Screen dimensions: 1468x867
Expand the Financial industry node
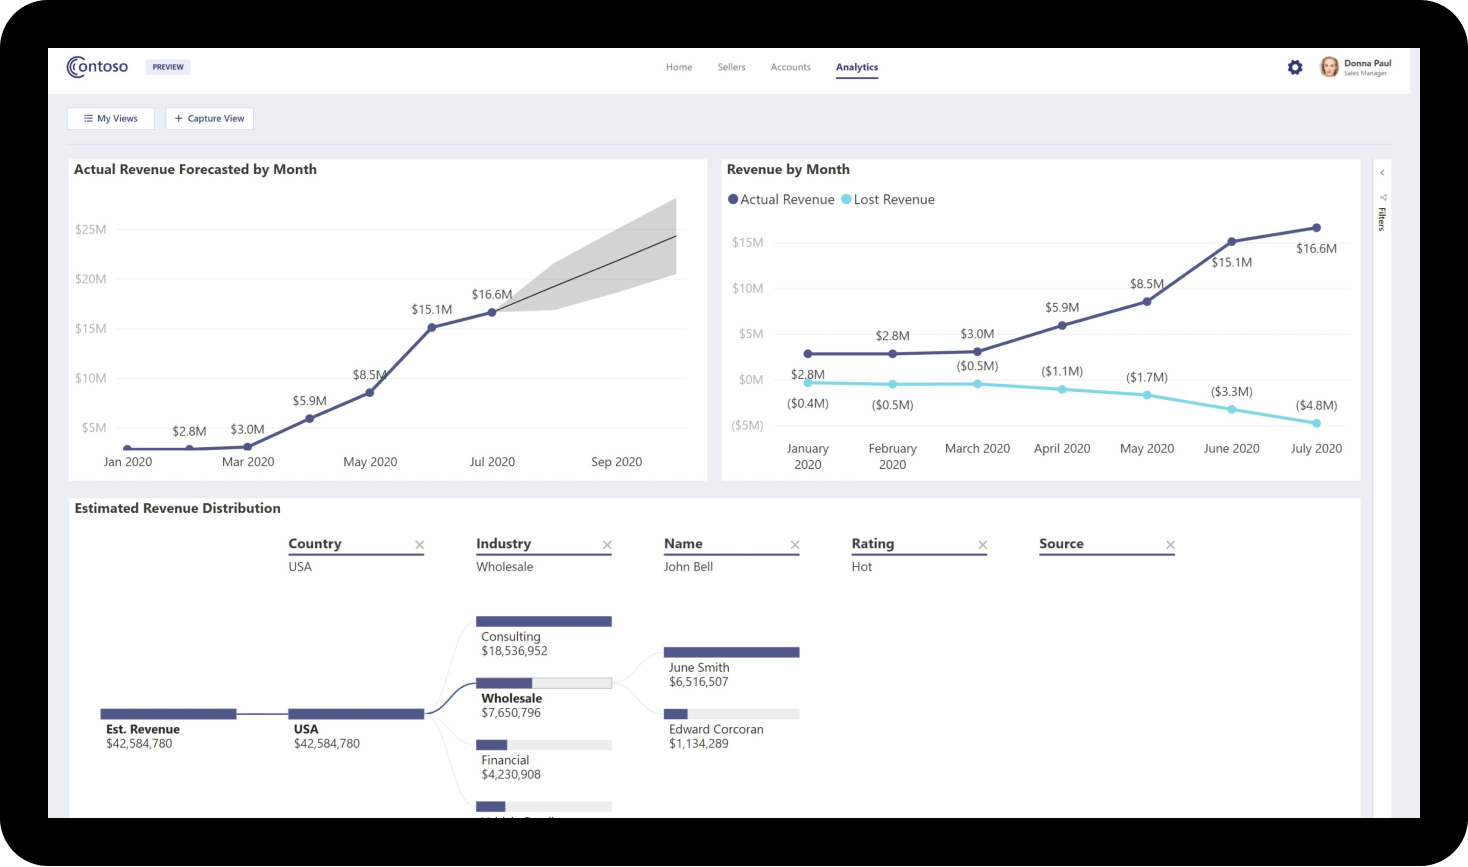pos(543,745)
